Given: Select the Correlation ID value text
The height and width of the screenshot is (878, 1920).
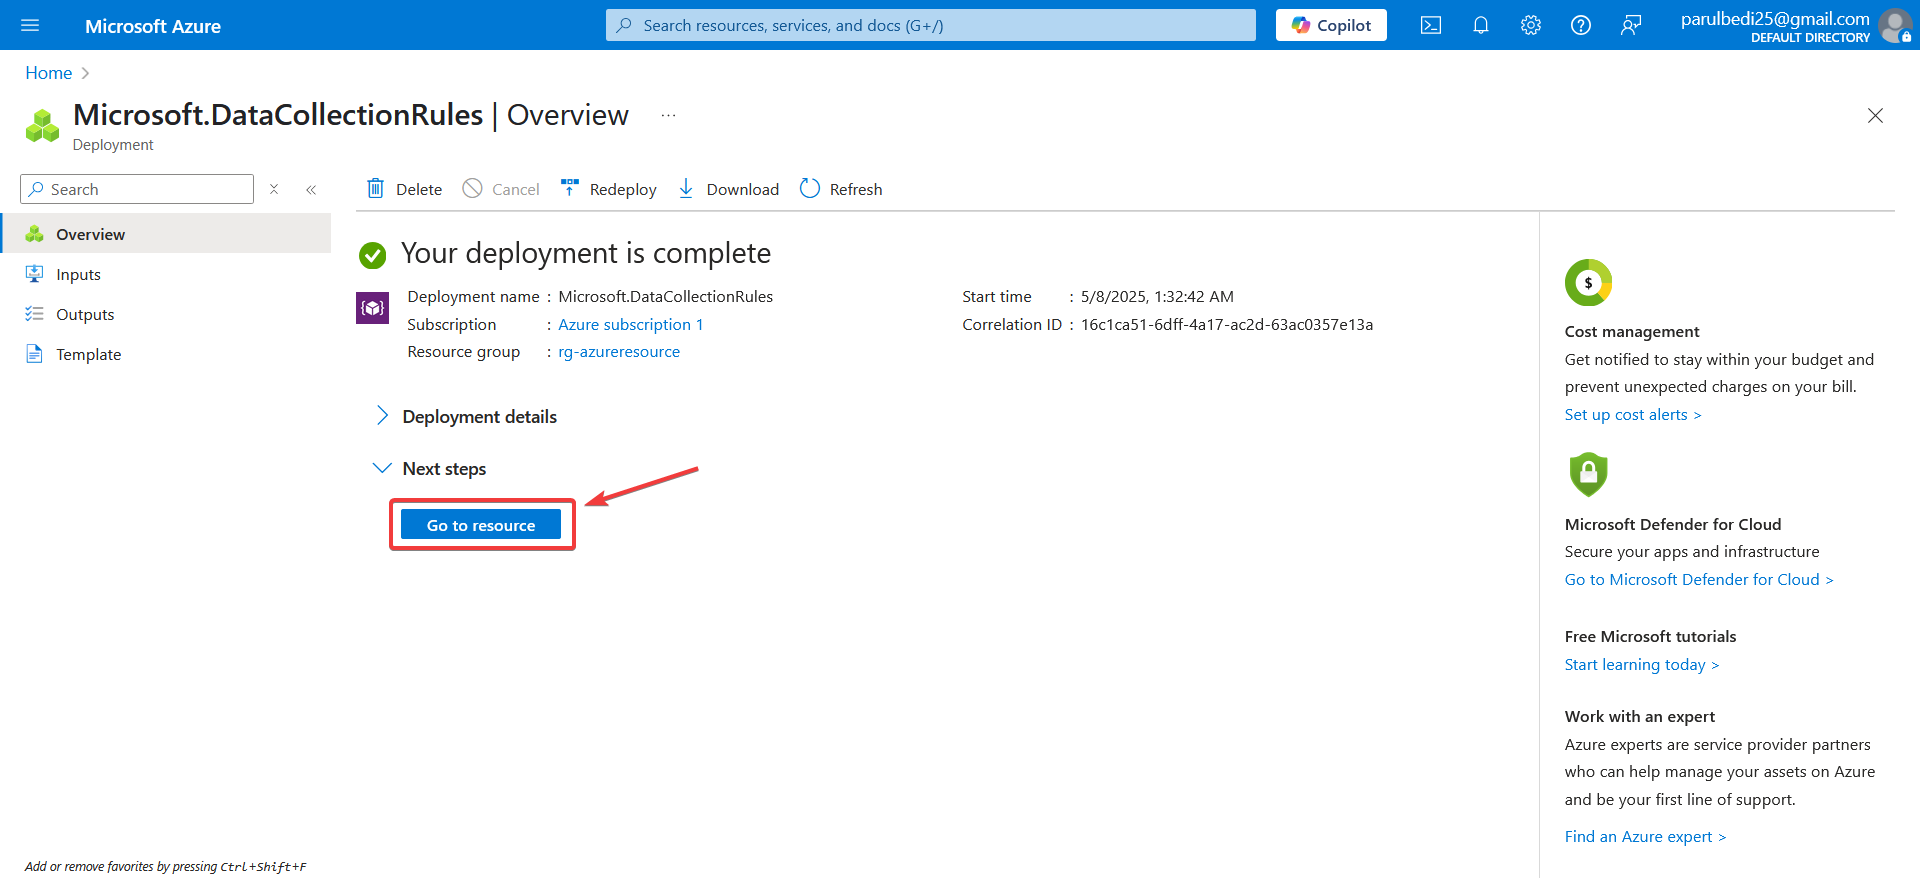Looking at the screenshot, I should click(x=1227, y=325).
